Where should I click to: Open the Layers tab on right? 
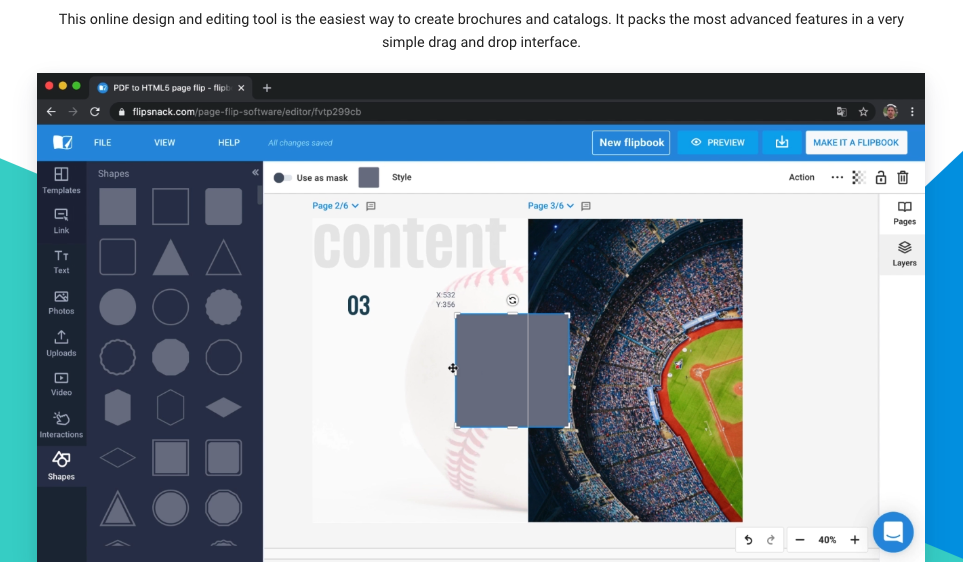pyautogui.click(x=904, y=253)
